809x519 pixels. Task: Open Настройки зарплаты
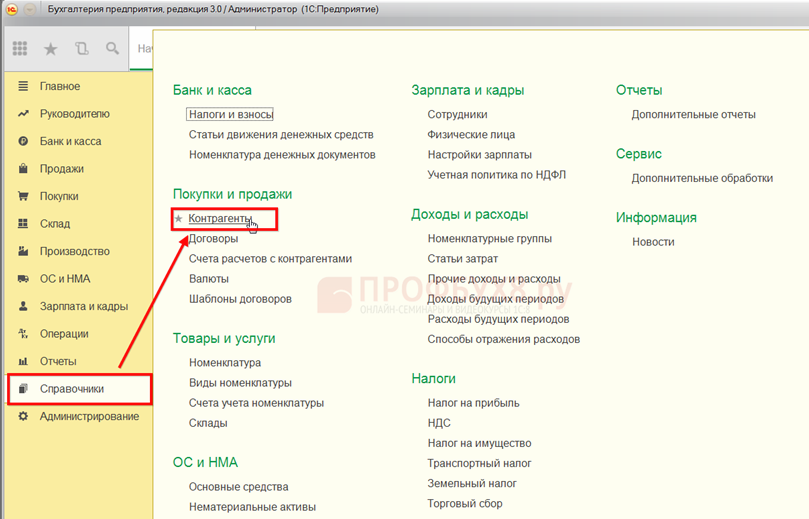tap(479, 155)
